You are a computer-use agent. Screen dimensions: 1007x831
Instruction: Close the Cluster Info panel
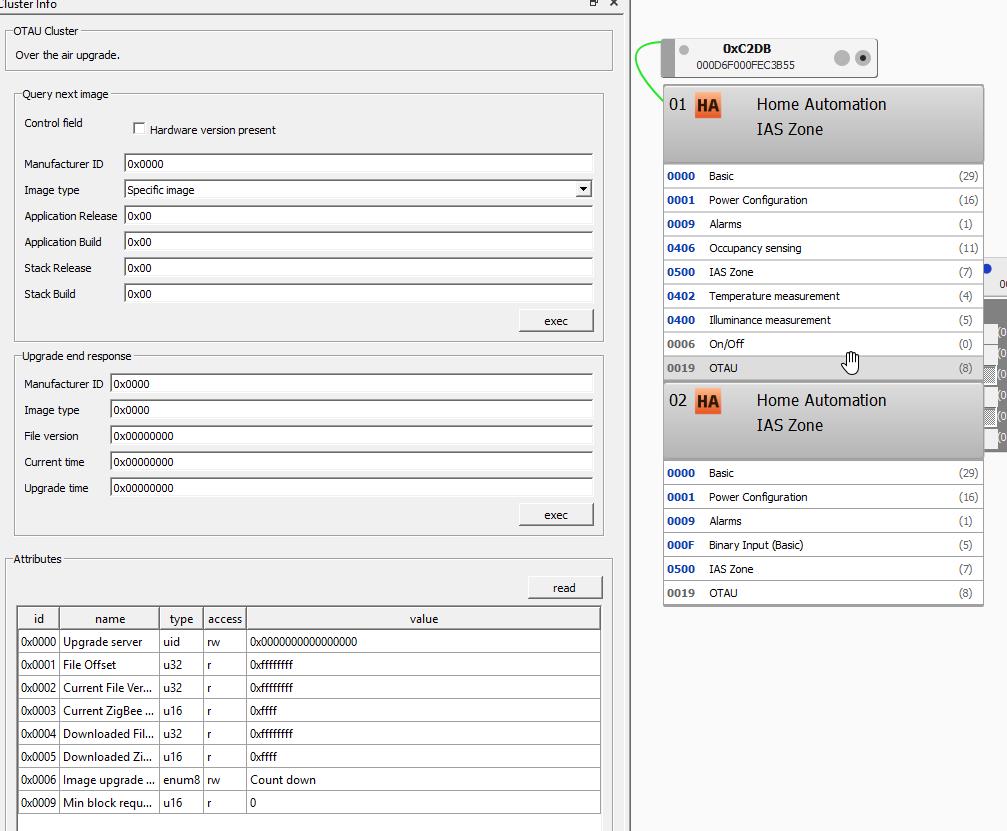coord(613,3)
